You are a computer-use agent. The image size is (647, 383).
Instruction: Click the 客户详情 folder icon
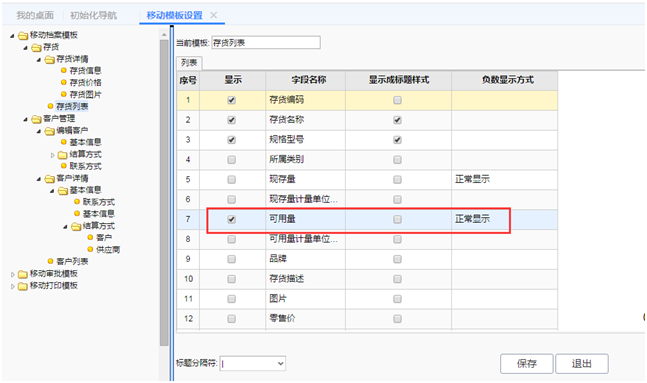50,179
